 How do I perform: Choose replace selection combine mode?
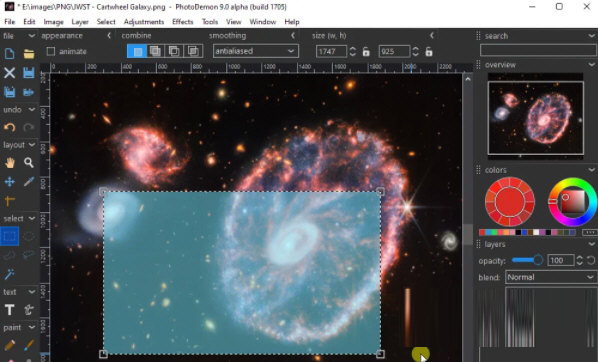[x=137, y=51]
